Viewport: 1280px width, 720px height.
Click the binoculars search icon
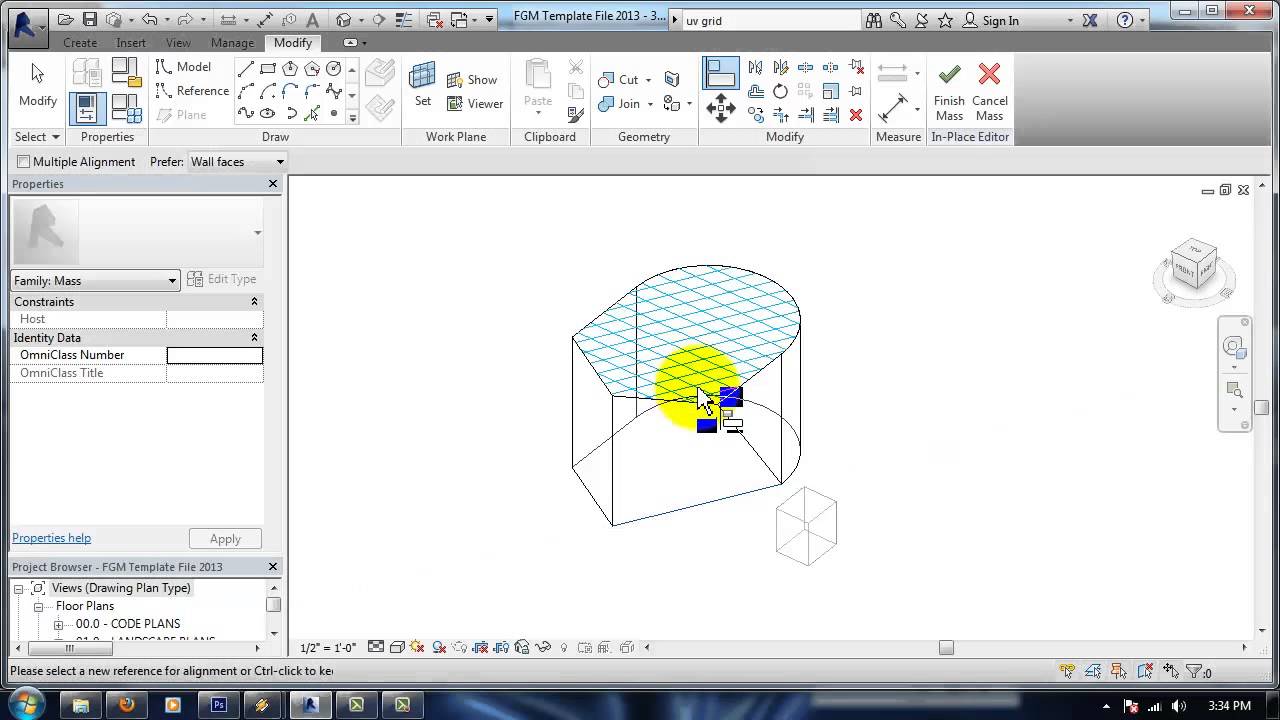(874, 20)
